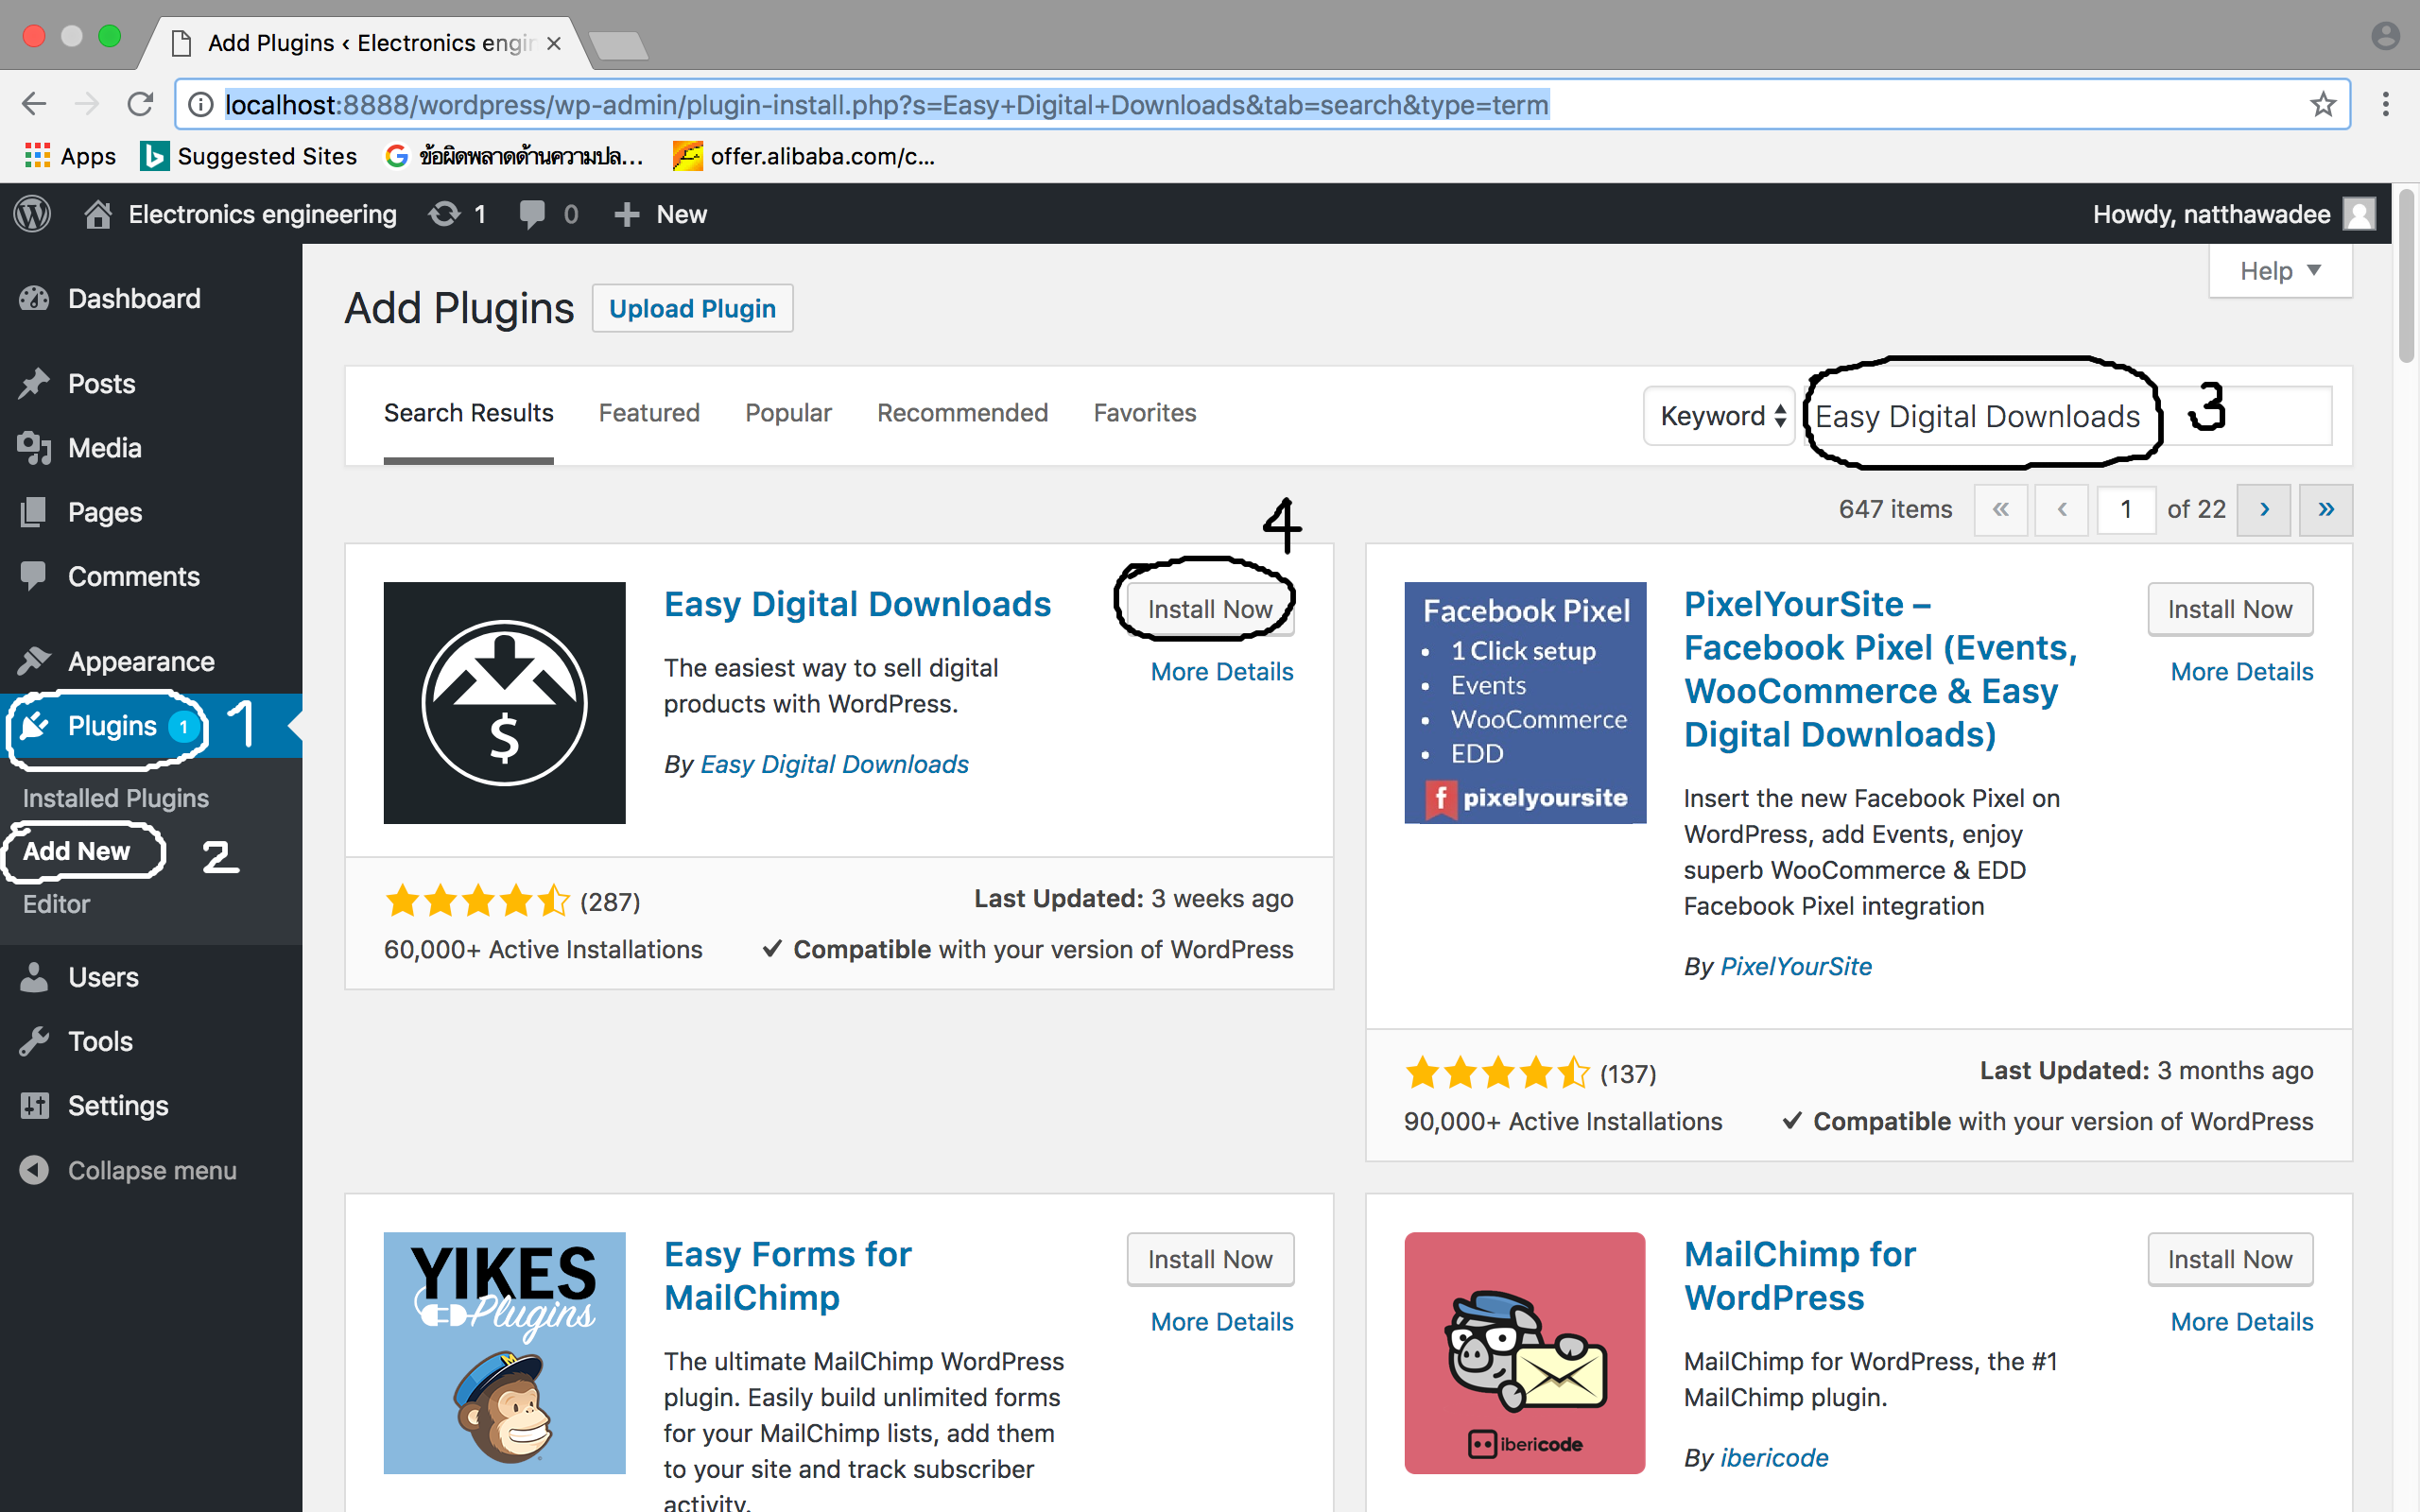
Task: Open the offer.alibaba.com bookmark
Action: [804, 156]
